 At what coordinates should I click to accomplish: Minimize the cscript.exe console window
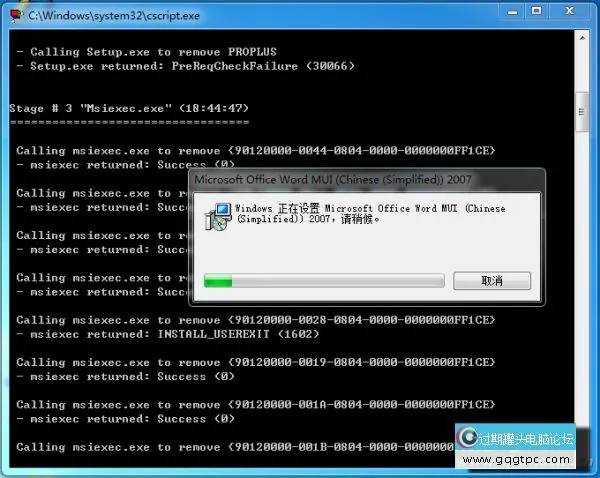coord(512,12)
